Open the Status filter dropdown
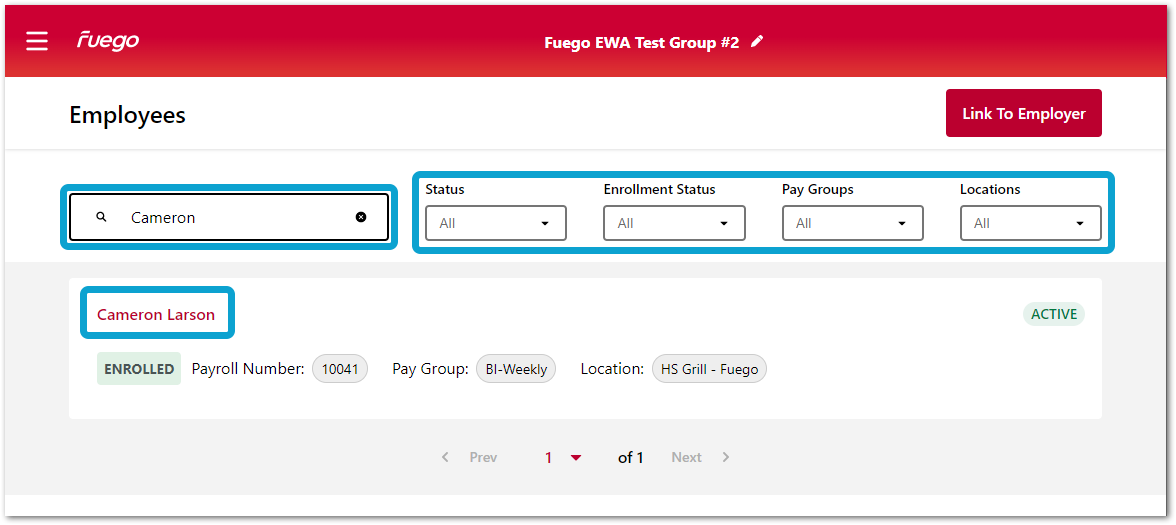 coord(496,223)
